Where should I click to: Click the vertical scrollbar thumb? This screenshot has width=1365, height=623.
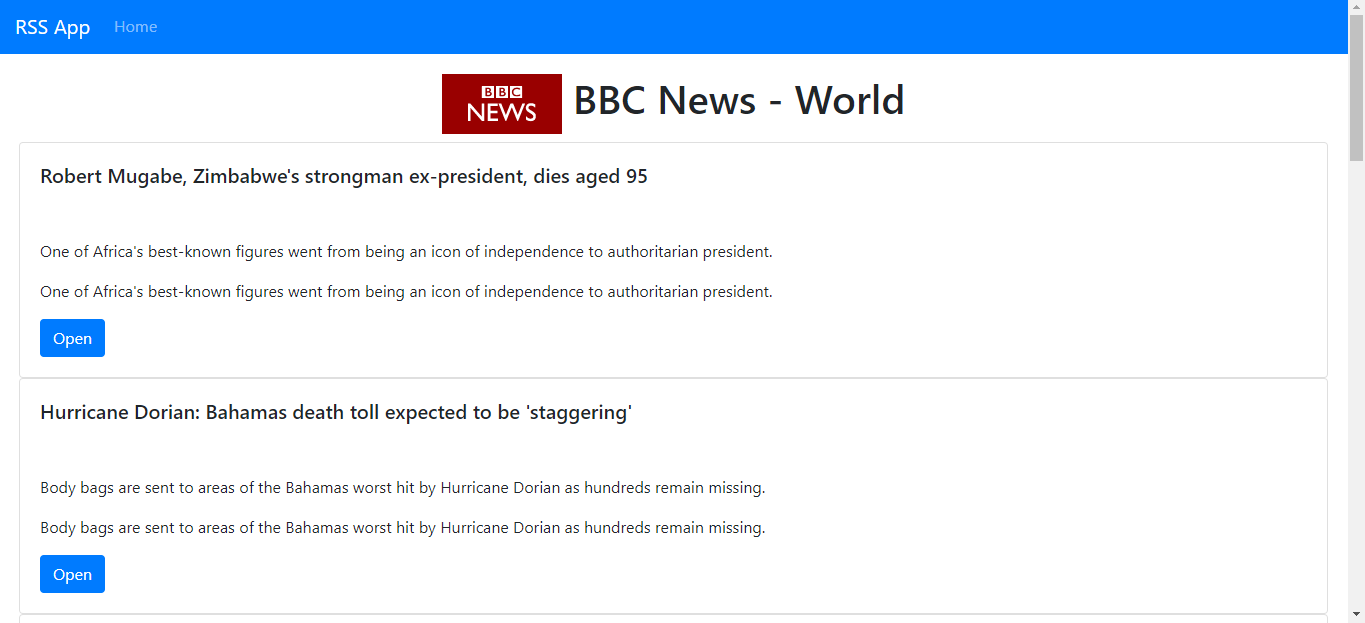click(x=1356, y=89)
